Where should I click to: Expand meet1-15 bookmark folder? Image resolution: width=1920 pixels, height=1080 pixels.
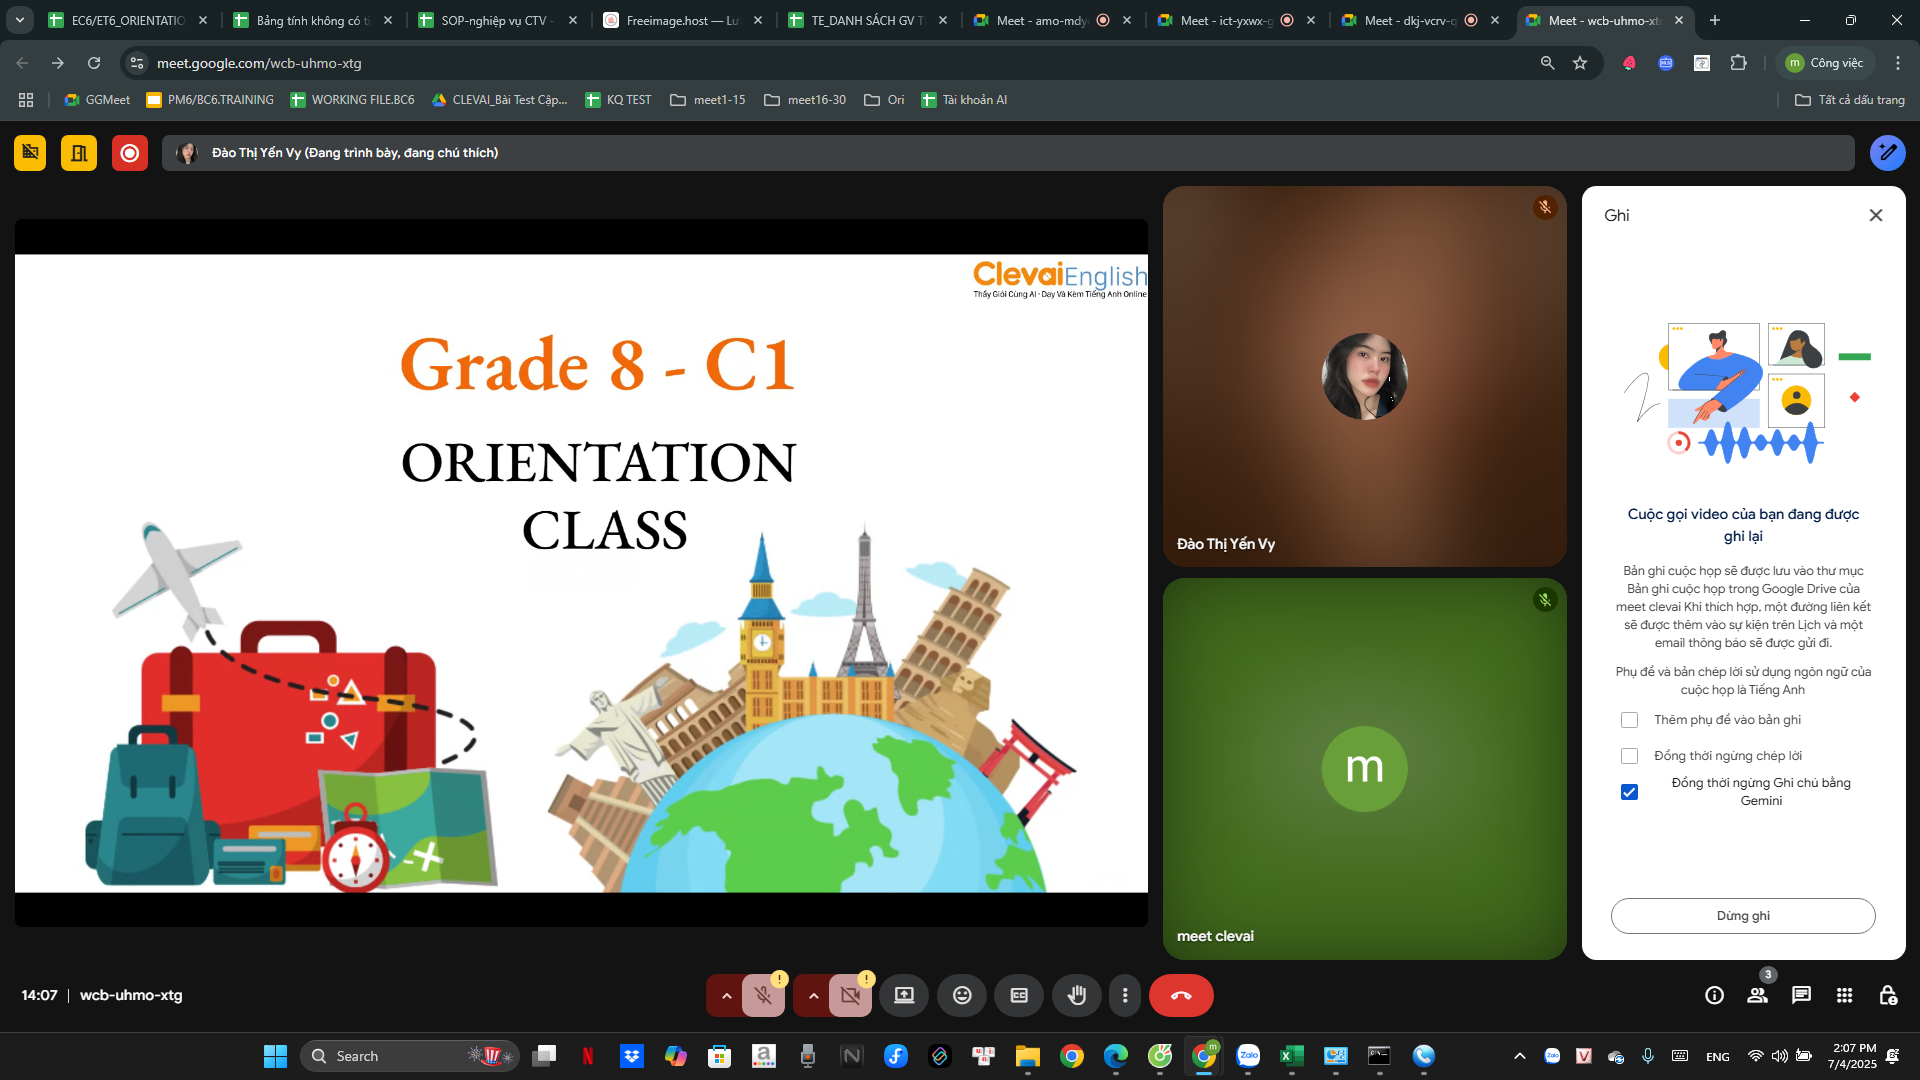point(707,100)
